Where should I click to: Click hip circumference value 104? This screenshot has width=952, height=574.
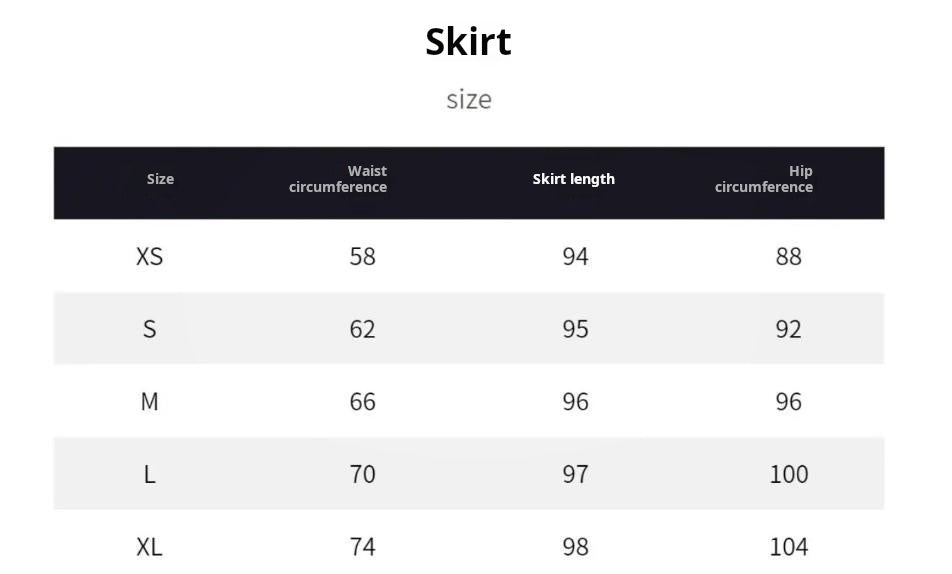[x=788, y=547]
